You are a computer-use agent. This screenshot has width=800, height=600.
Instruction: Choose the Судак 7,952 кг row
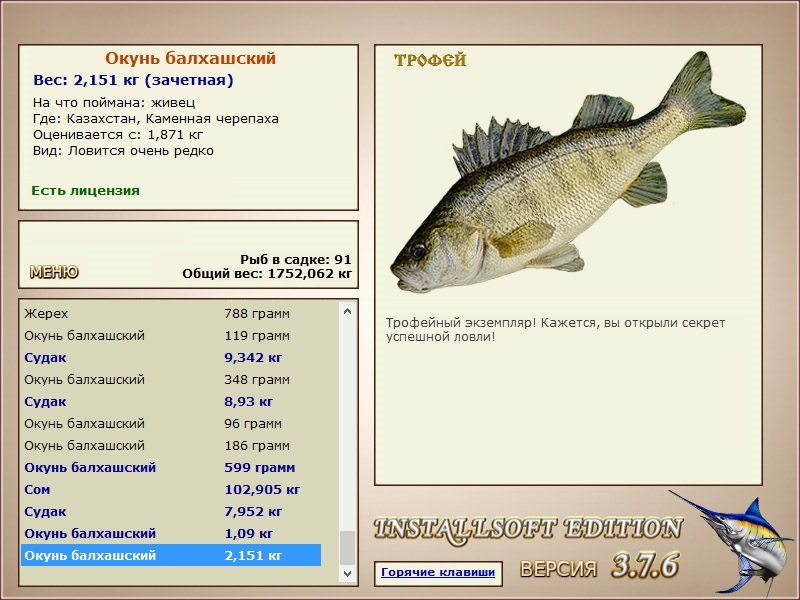[x=171, y=511]
